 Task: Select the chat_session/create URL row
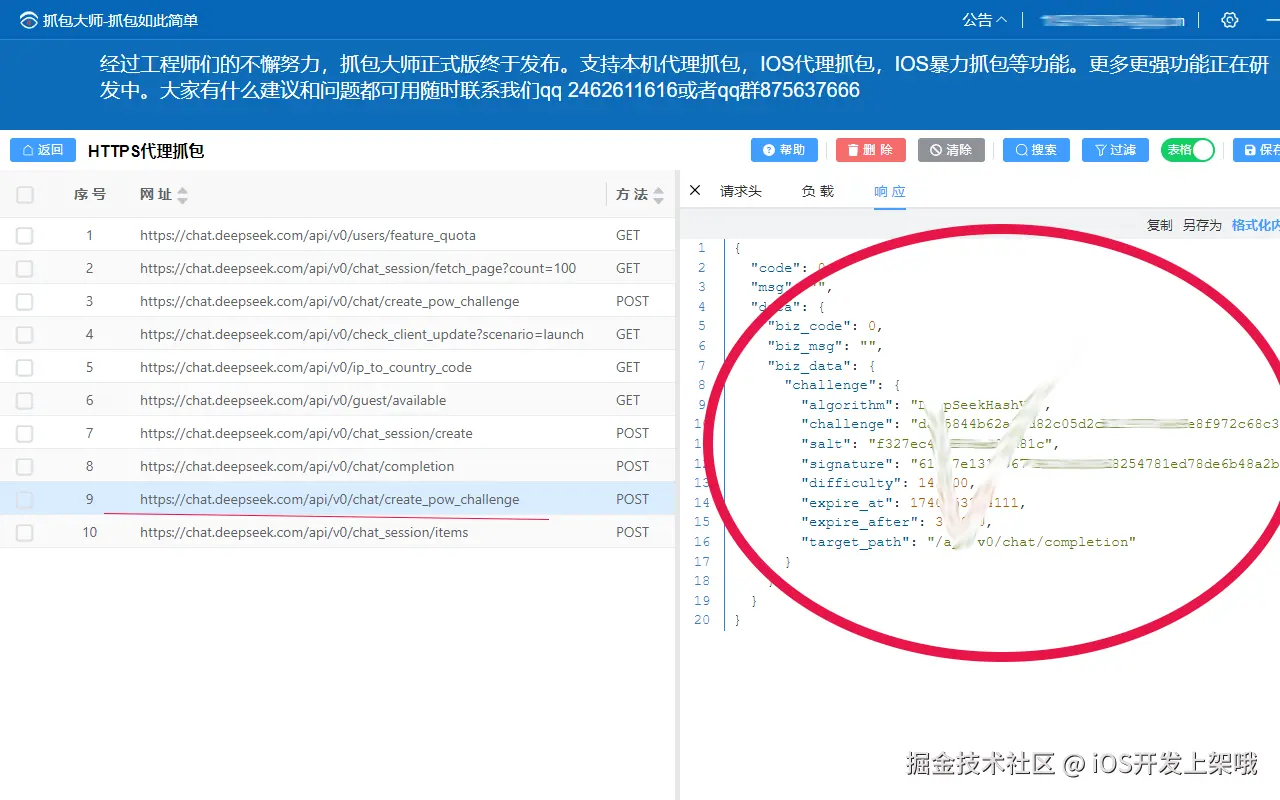306,434
